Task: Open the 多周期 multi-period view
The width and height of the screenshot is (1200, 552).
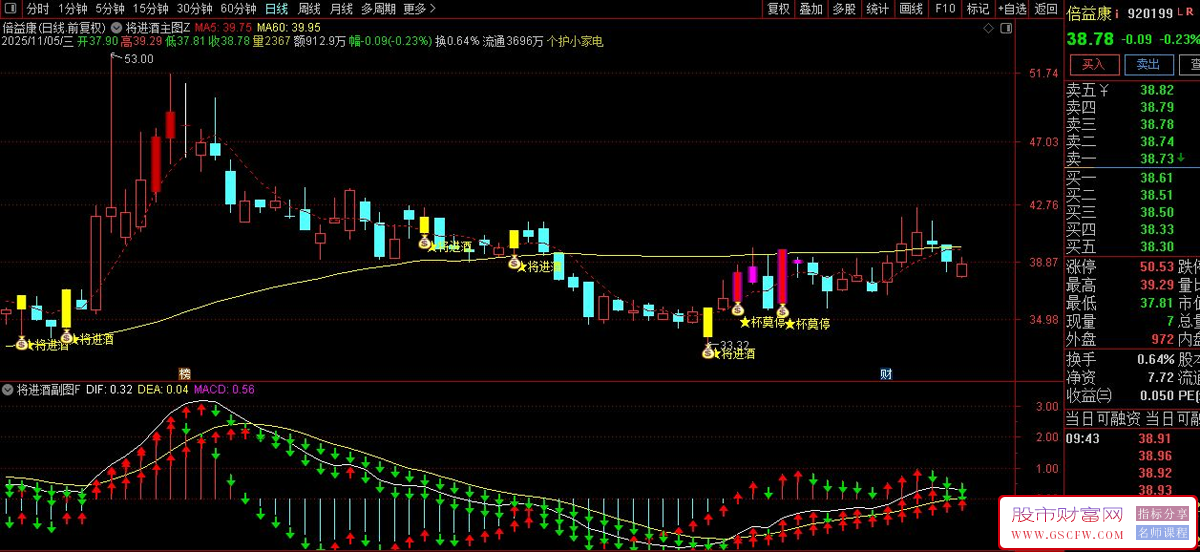Action: pos(378,9)
